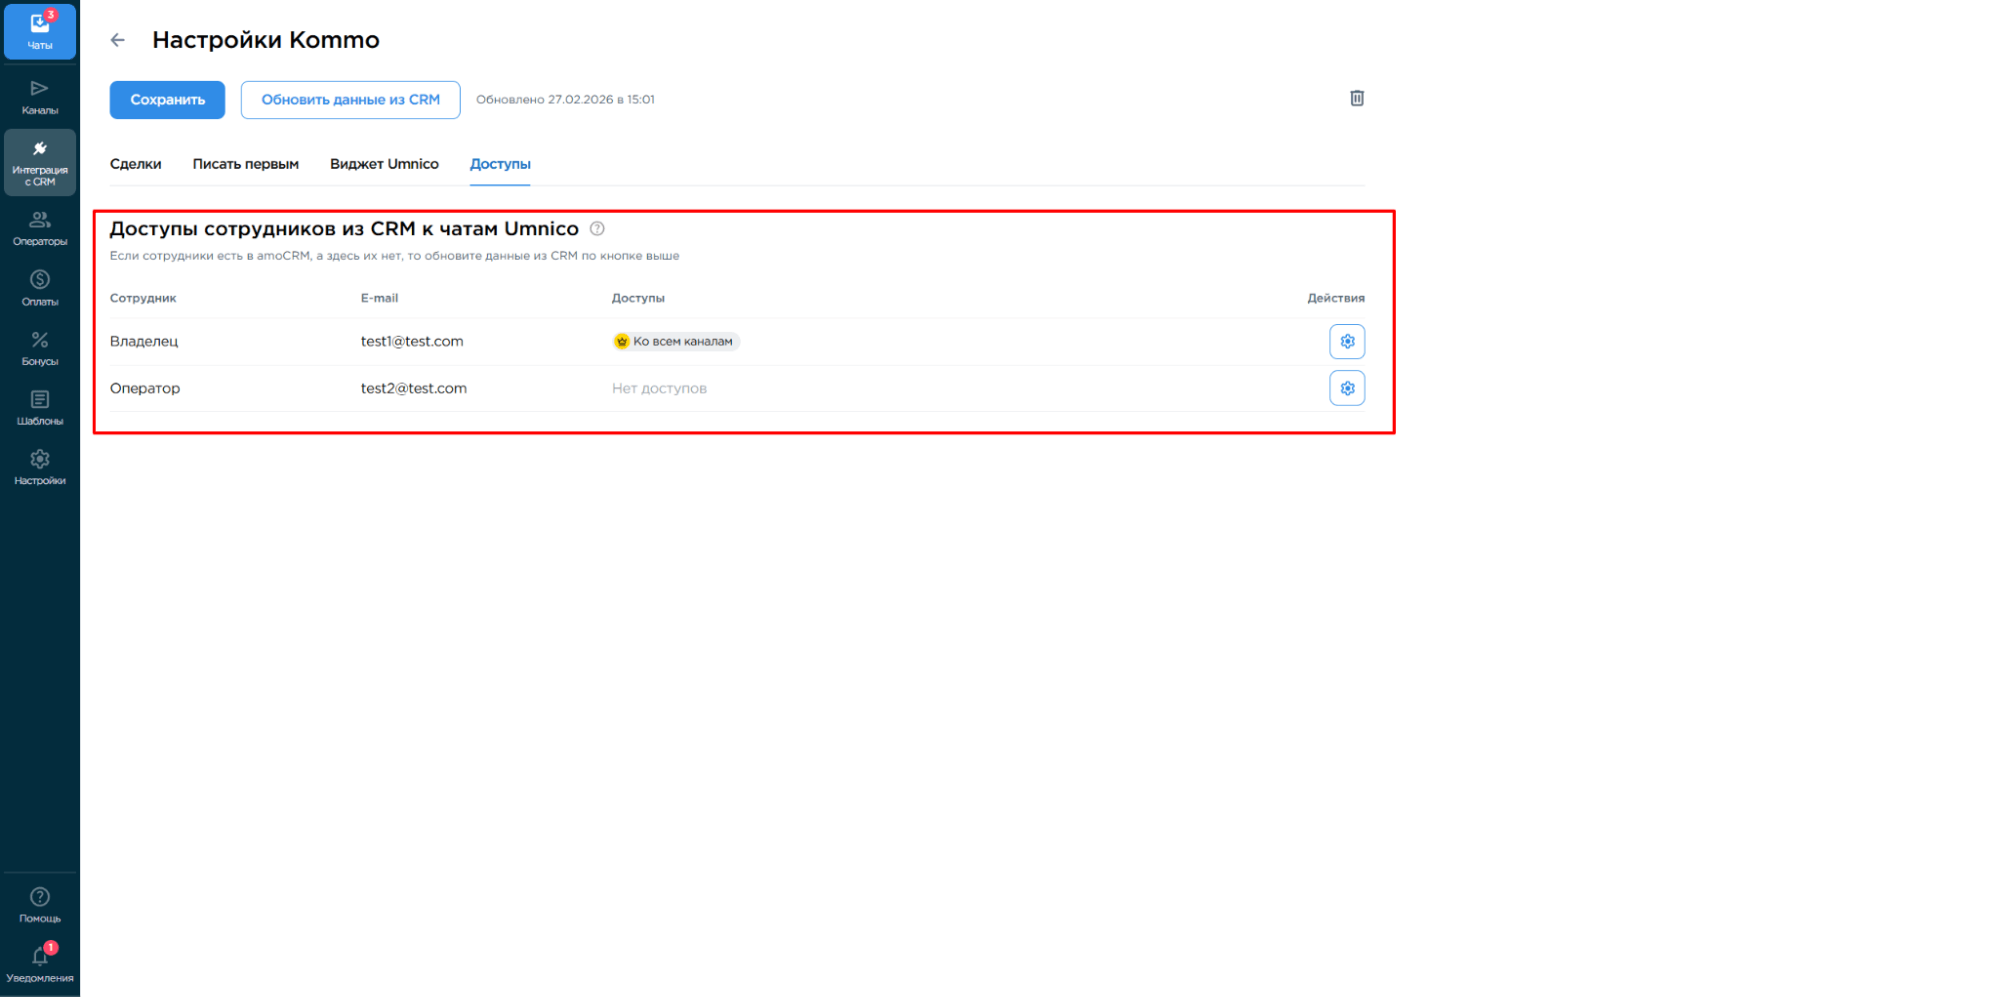Open the help tooltip next to the heading
Viewport: 1999px width, 997px height.
pyautogui.click(x=597, y=228)
